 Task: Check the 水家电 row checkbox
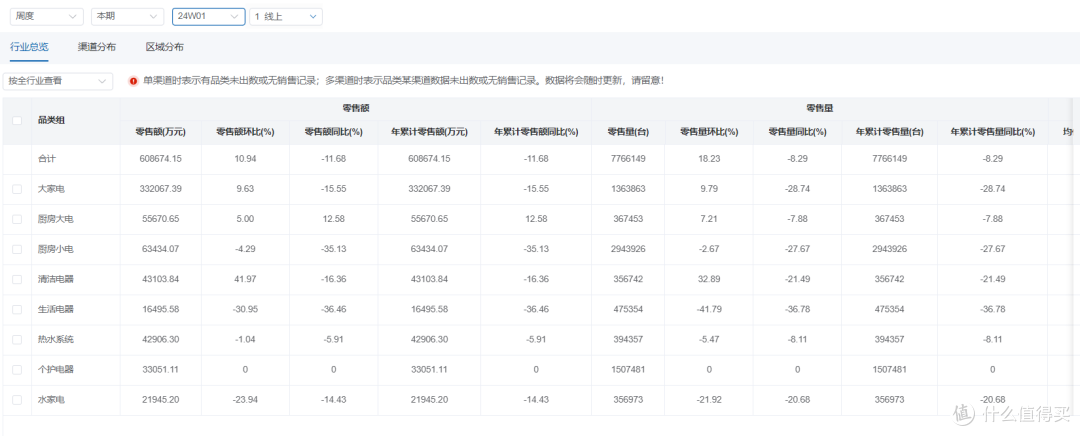(x=17, y=399)
